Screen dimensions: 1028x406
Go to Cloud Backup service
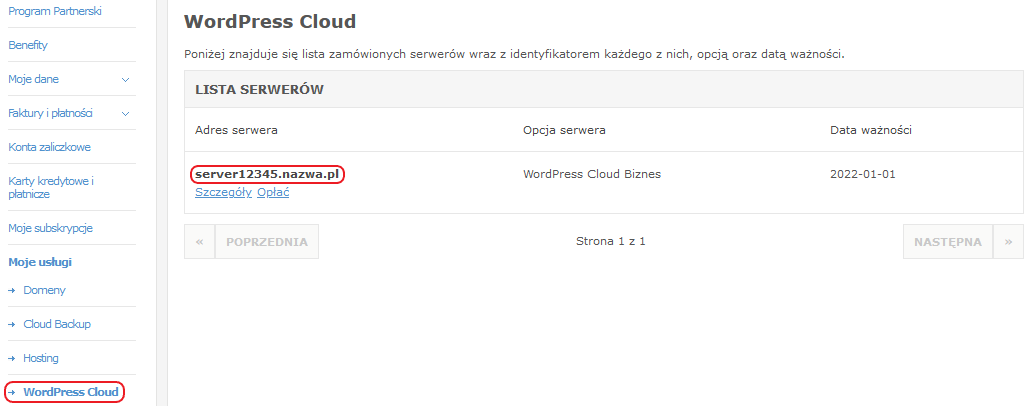(x=57, y=324)
